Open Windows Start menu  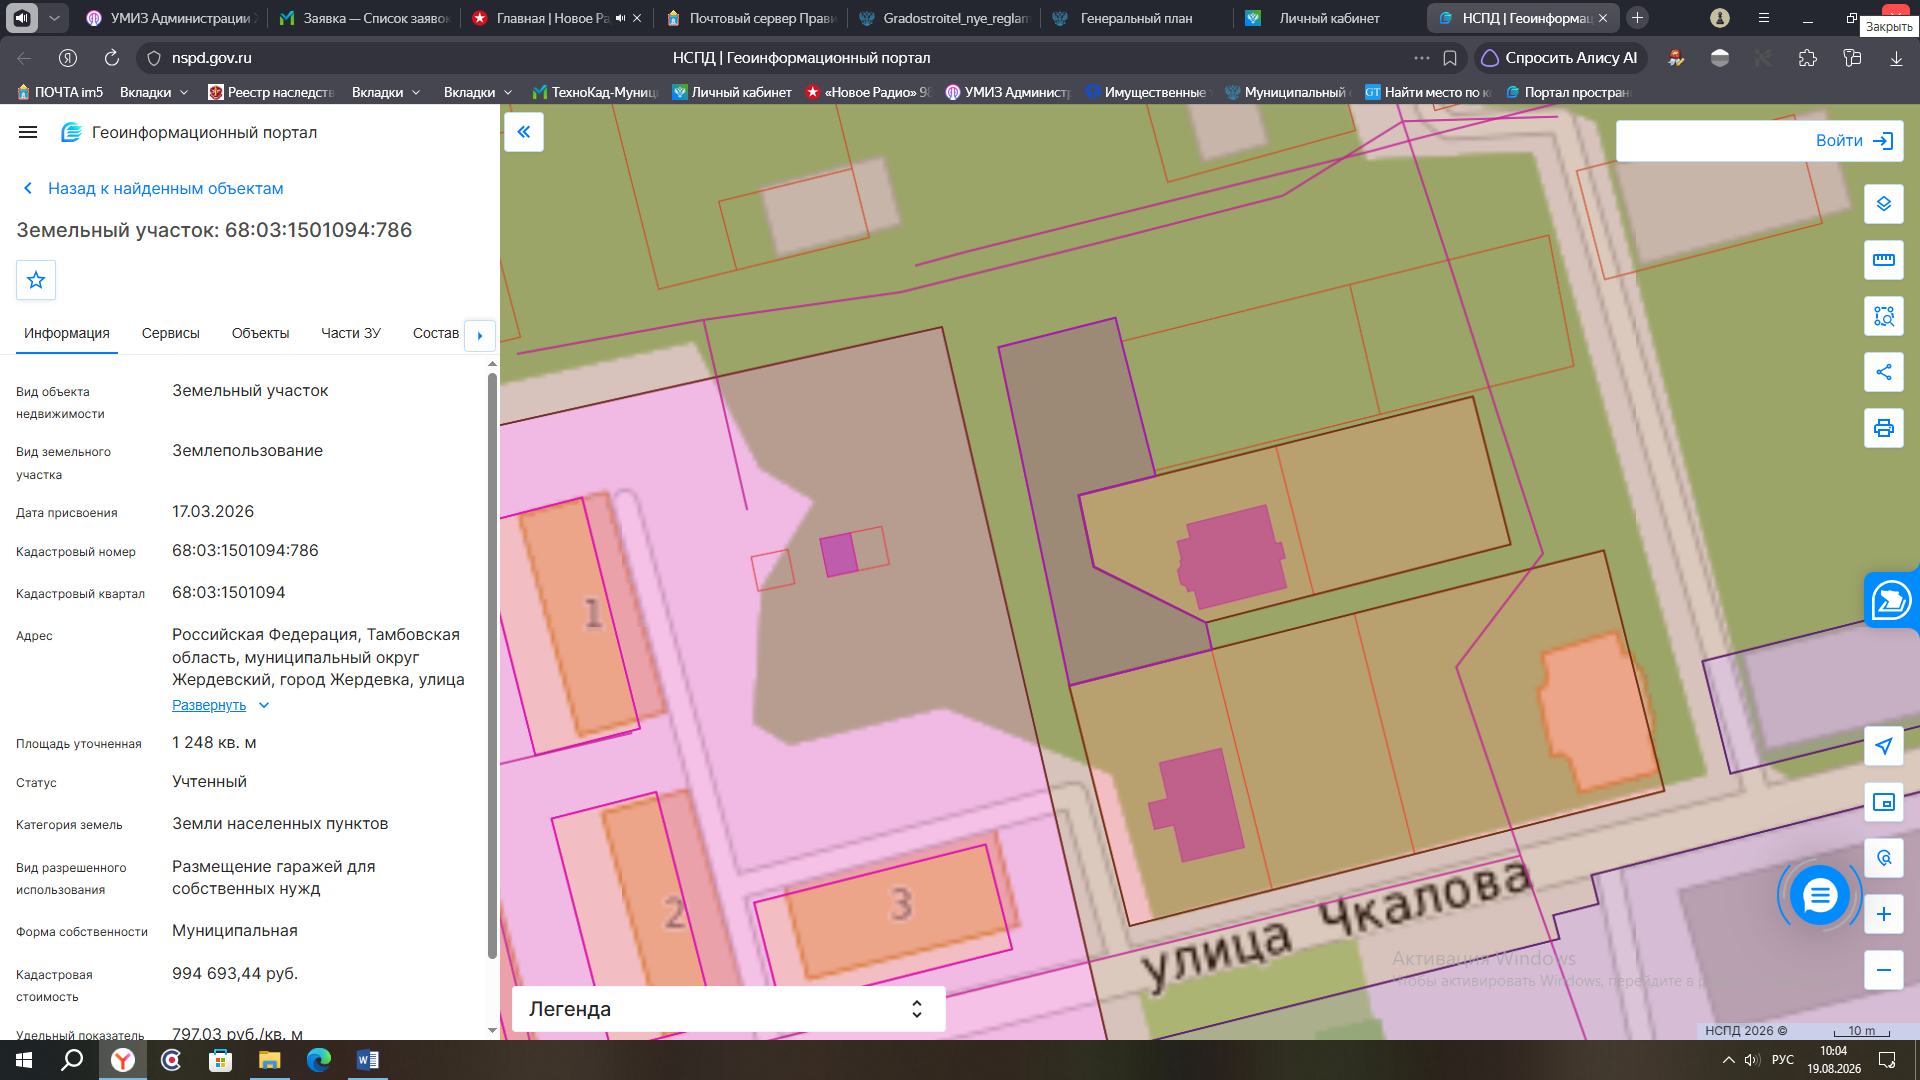coord(24,1060)
